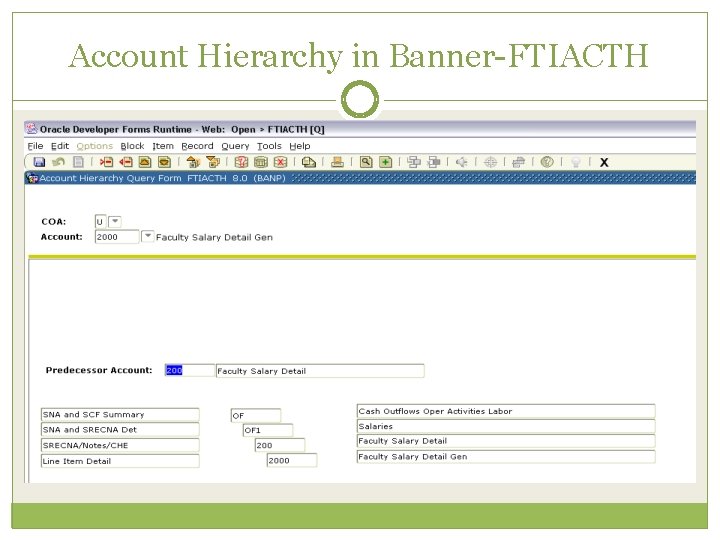The image size is (720, 540).
Task: Click the question-mark Online Help icon
Action: 547,162
